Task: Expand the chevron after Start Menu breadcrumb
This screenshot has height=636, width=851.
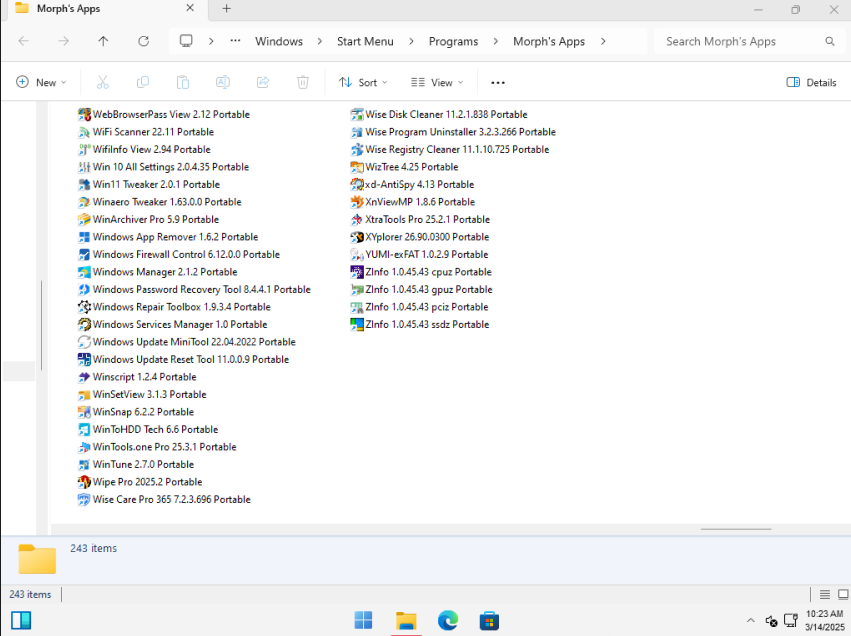Action: point(411,41)
